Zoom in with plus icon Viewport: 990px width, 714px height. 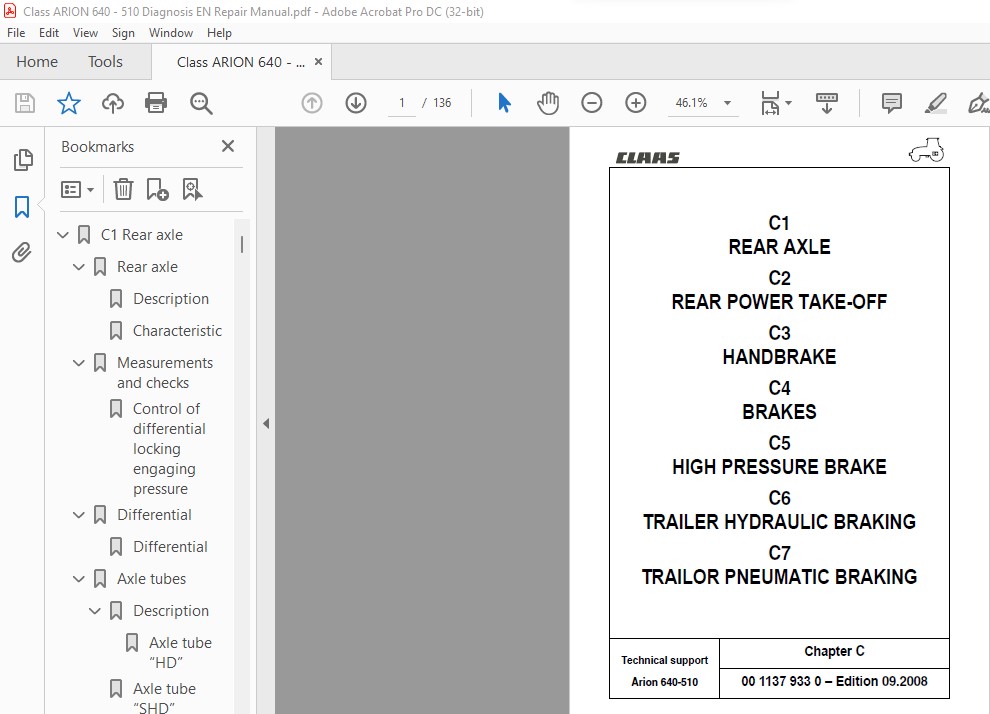point(636,103)
